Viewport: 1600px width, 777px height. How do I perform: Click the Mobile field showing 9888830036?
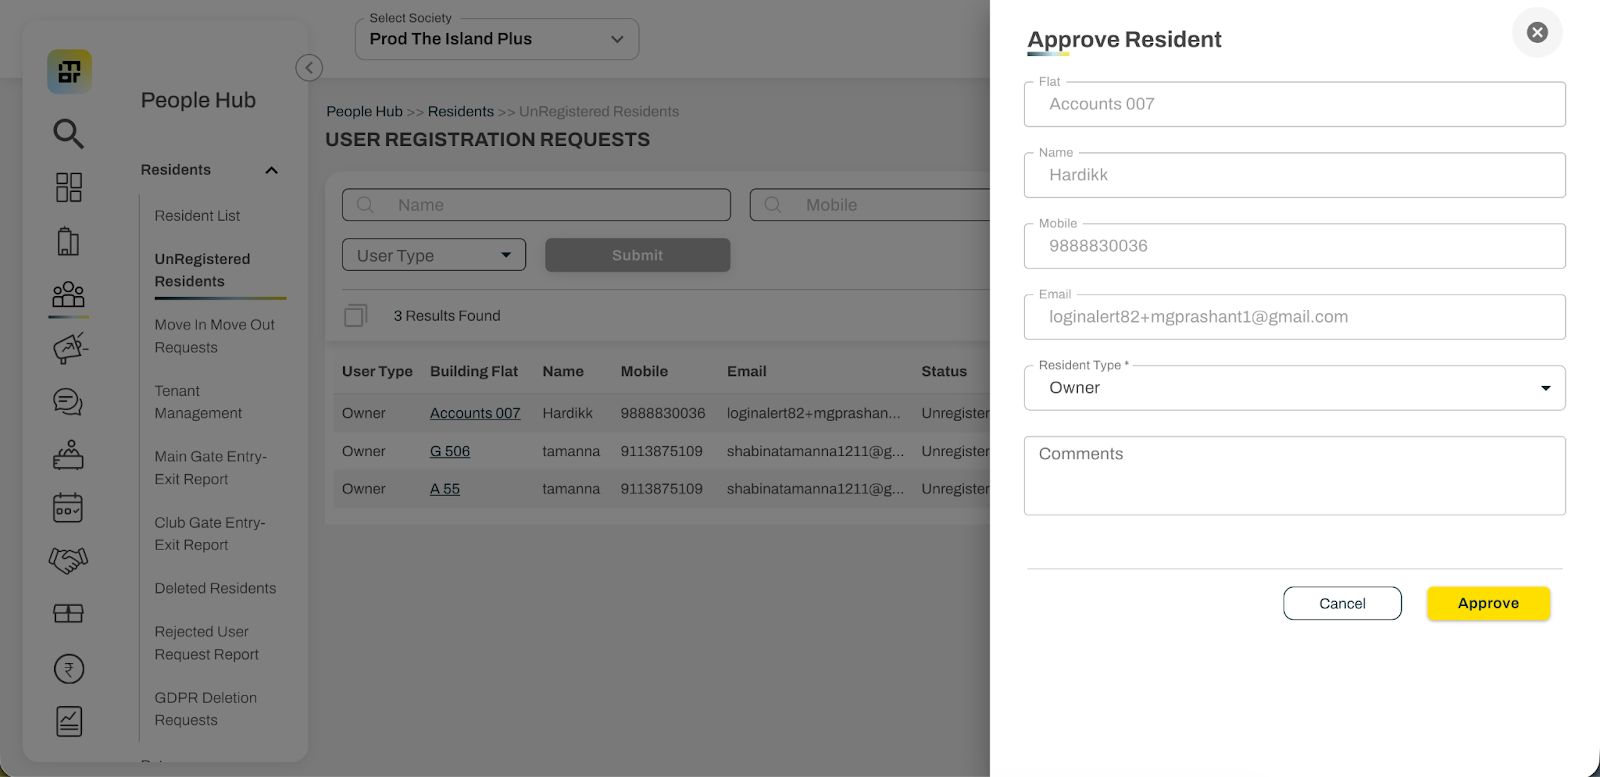(x=1295, y=246)
